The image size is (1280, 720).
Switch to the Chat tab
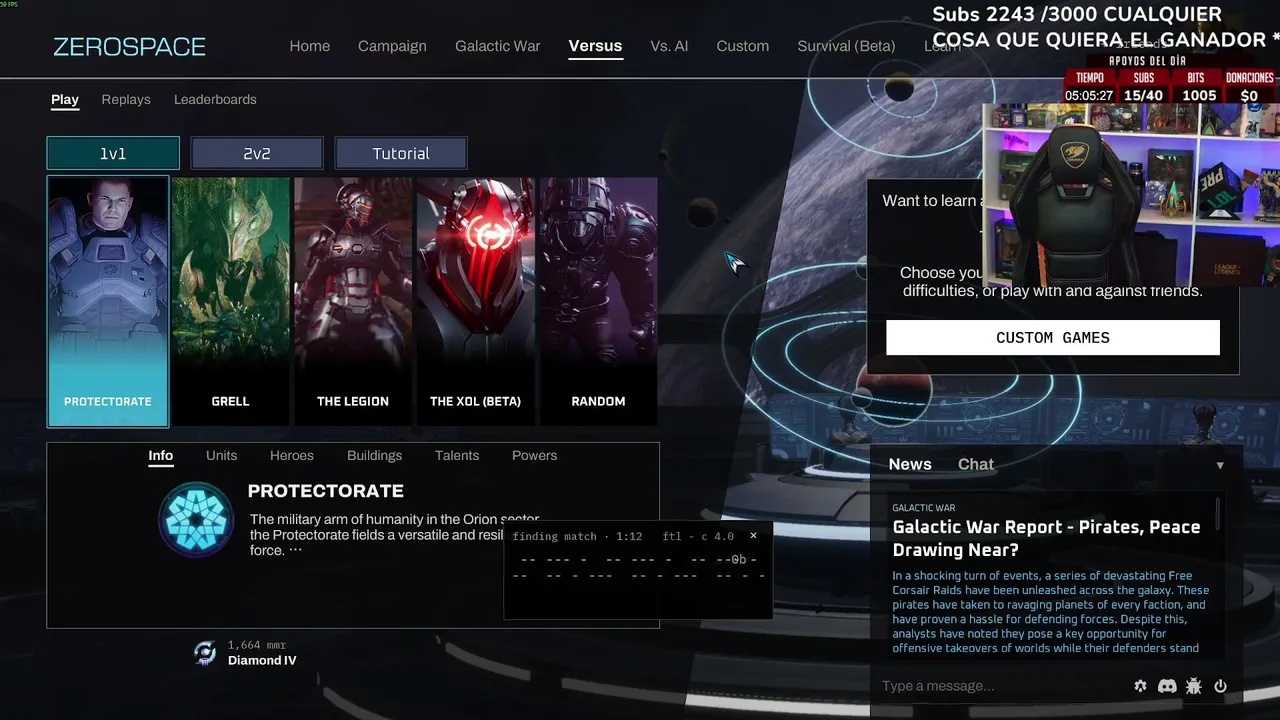(x=975, y=464)
